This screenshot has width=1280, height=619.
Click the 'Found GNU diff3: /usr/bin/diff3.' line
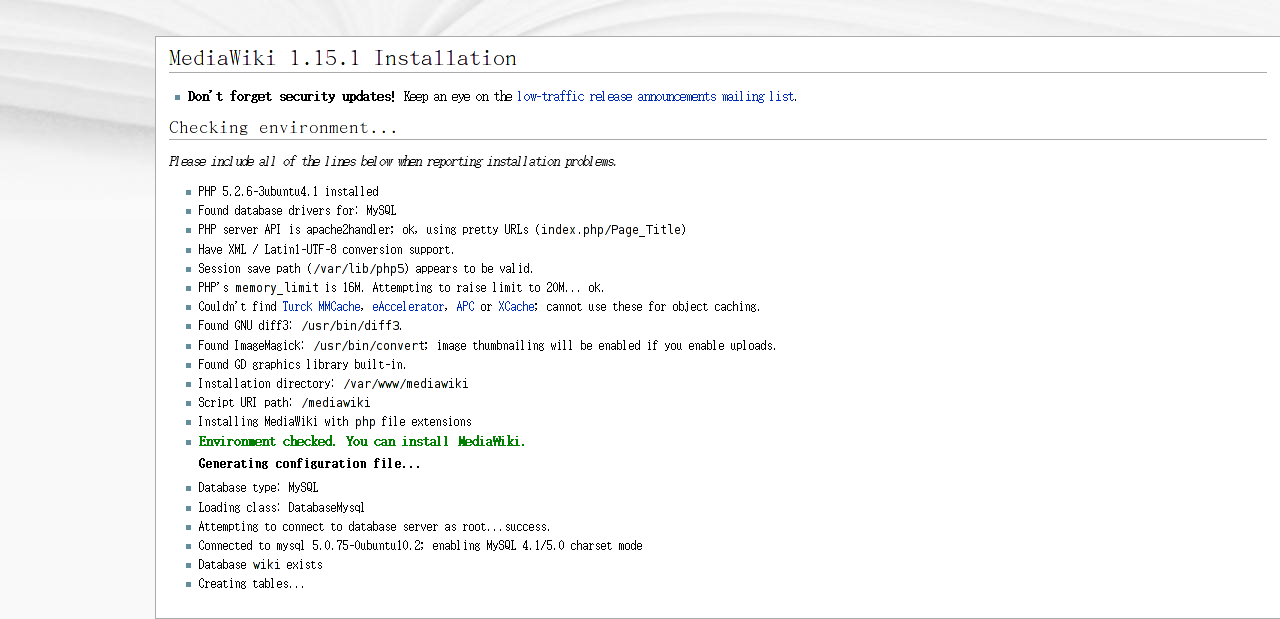pos(300,326)
